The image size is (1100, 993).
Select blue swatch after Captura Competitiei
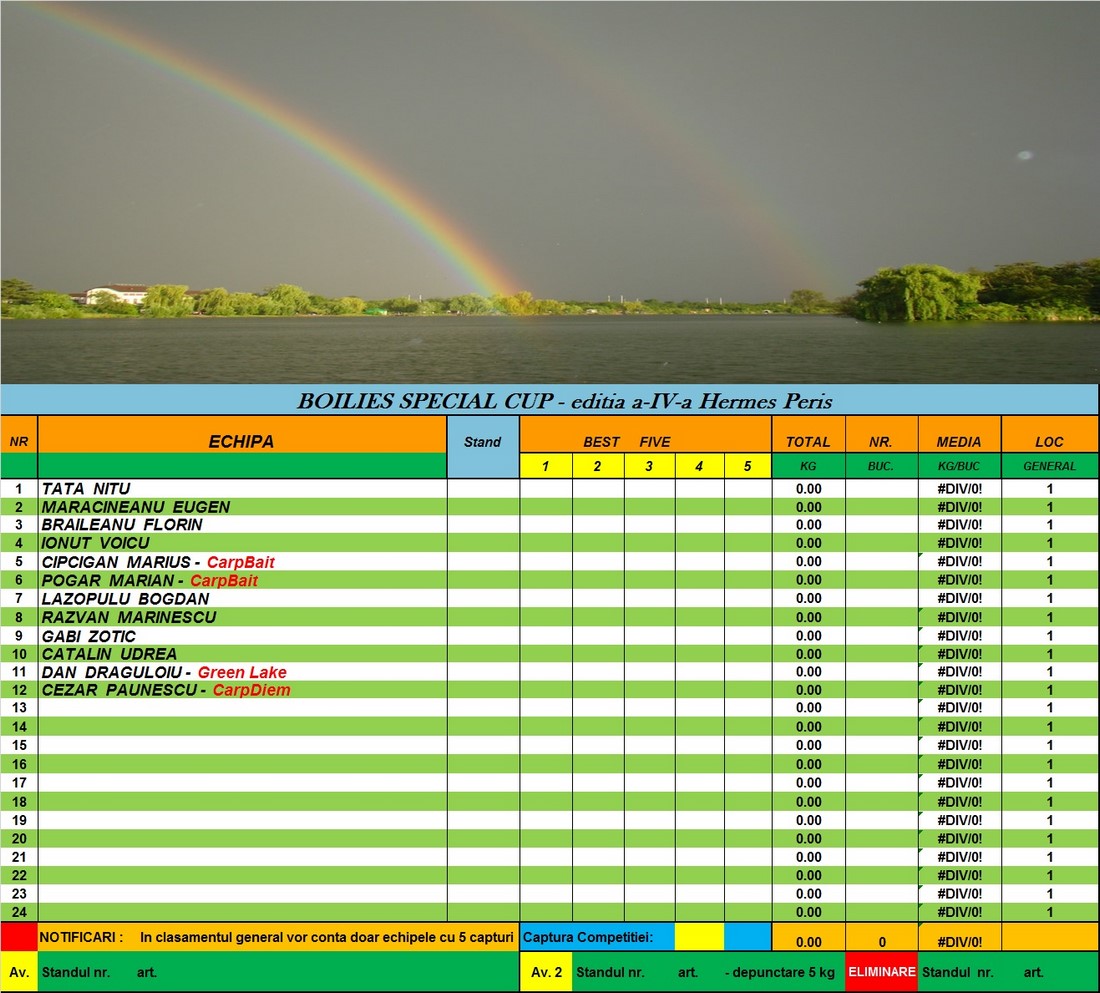click(x=747, y=937)
